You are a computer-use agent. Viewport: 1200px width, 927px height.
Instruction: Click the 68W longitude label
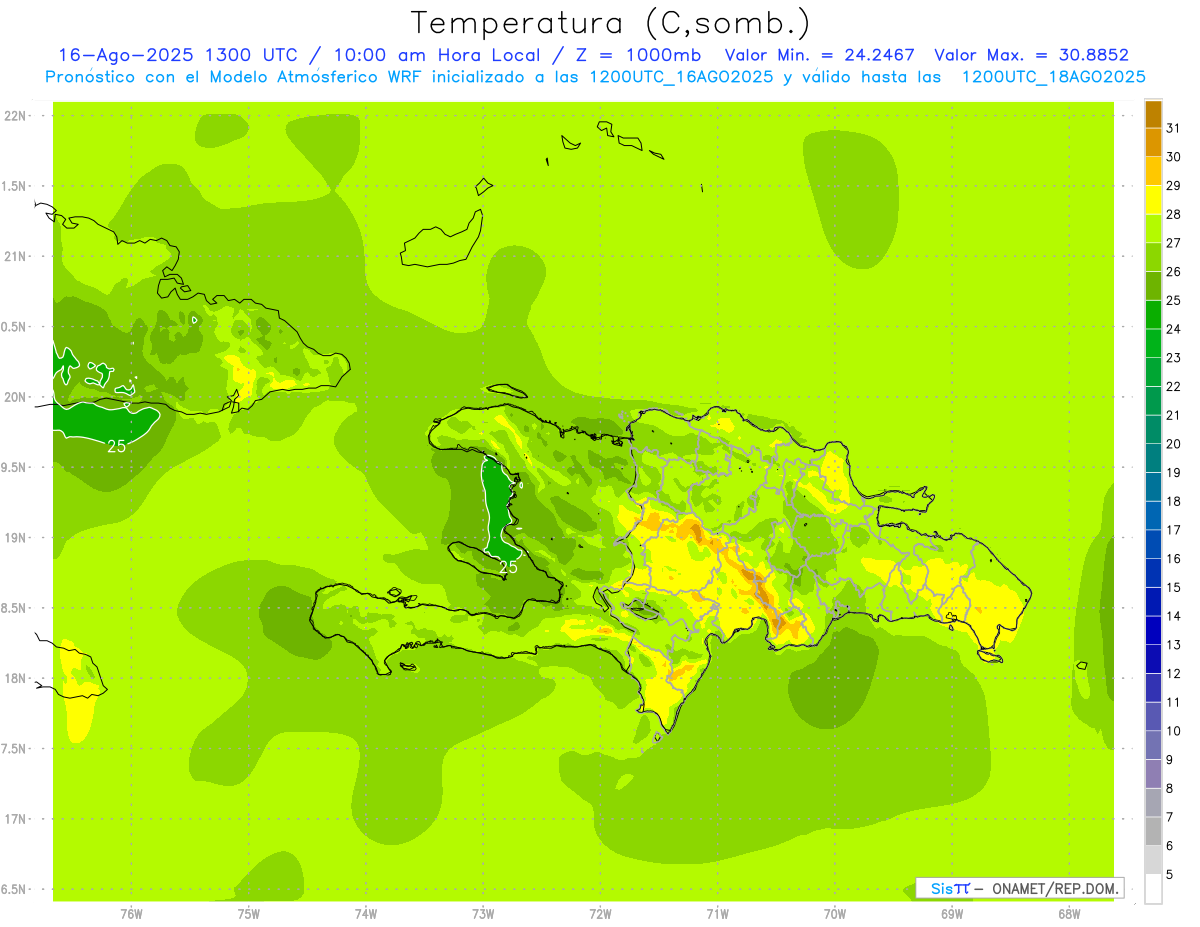tap(1069, 914)
